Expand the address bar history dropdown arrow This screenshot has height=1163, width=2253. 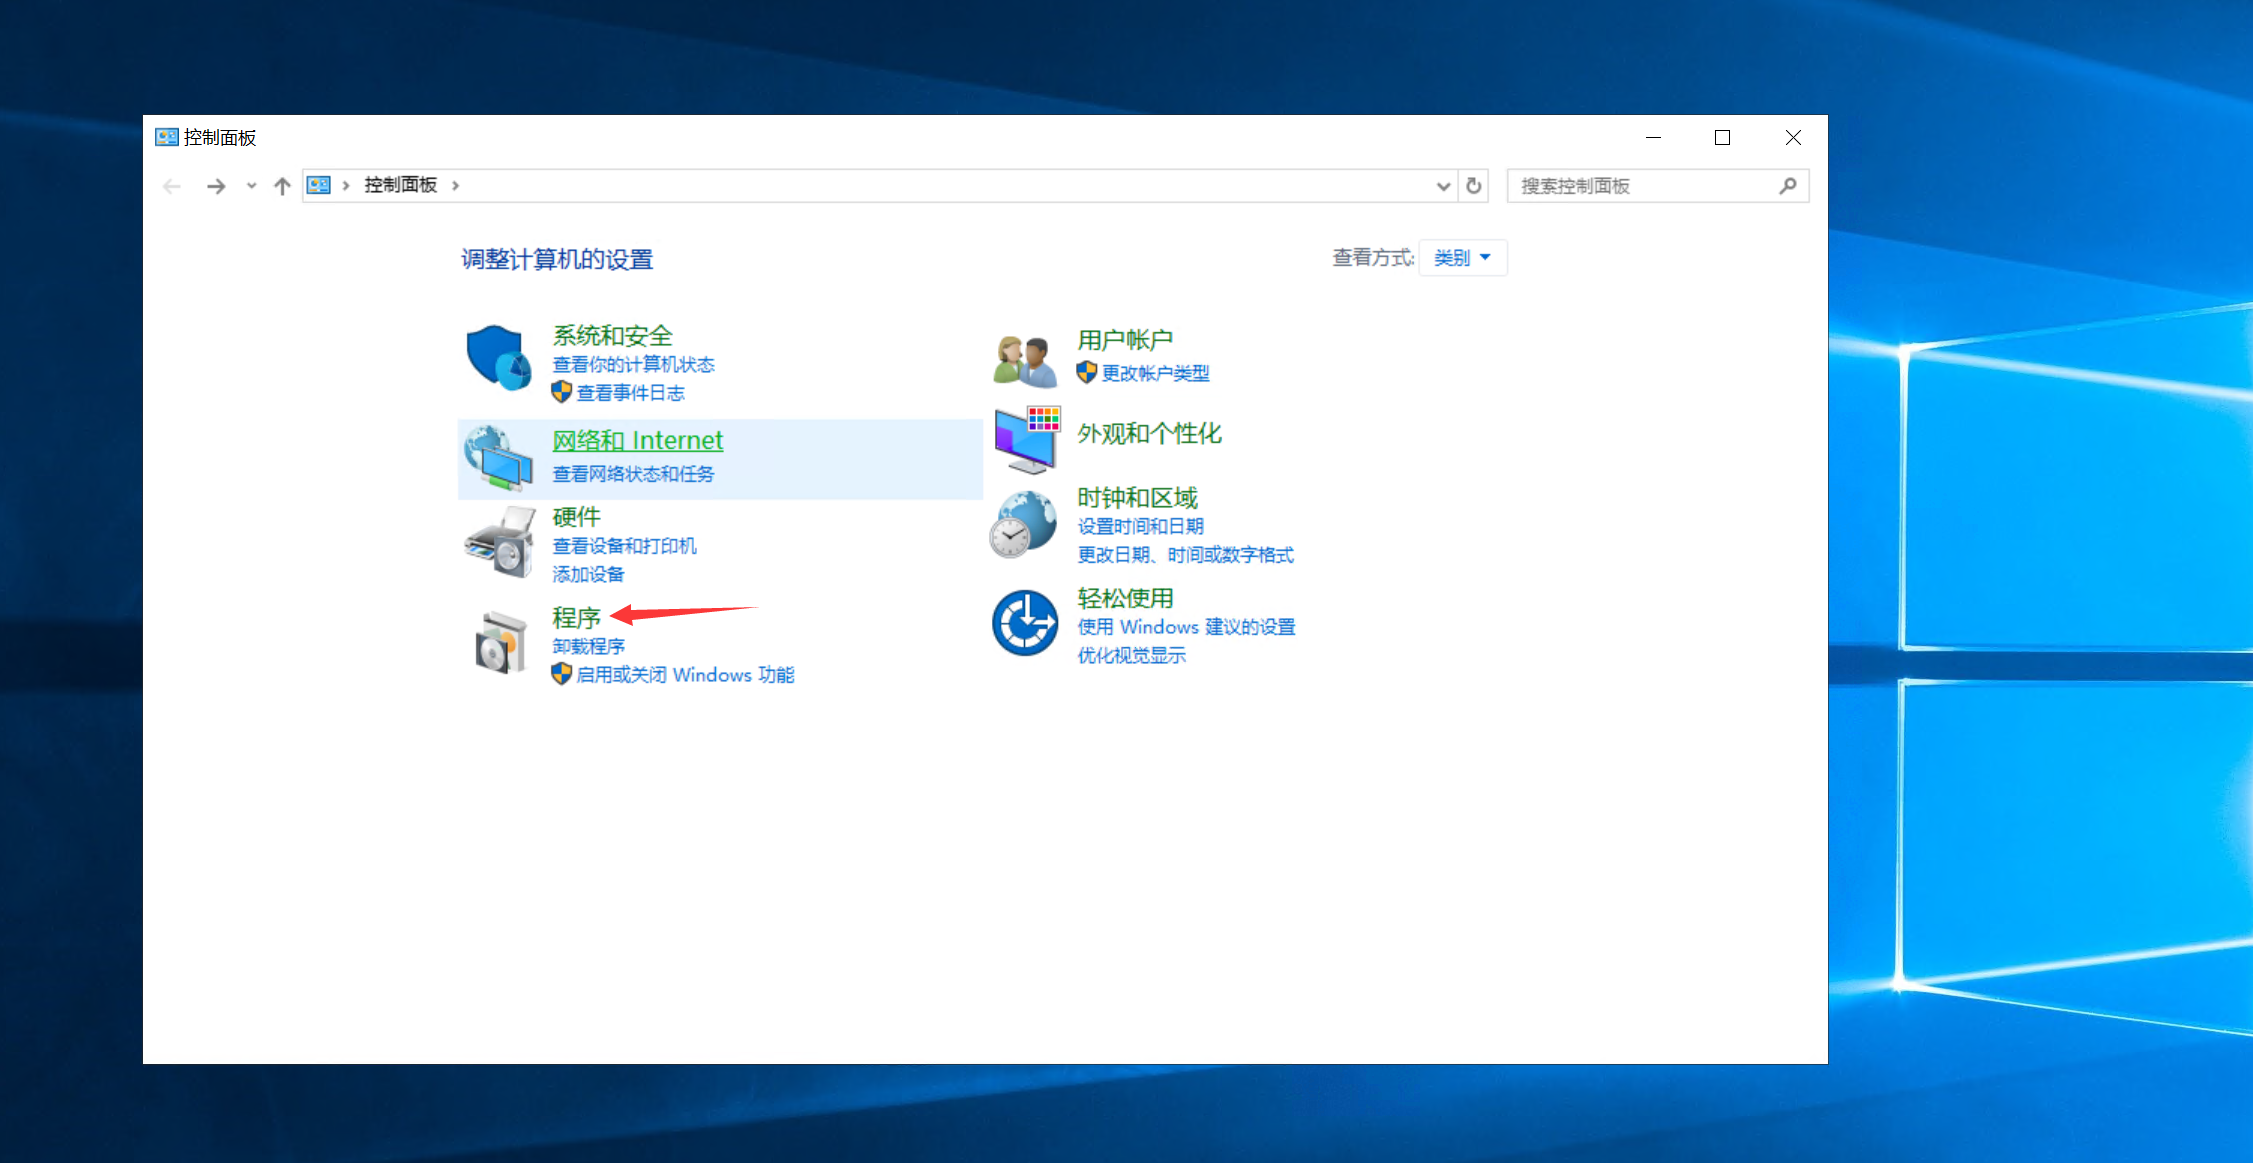pyautogui.click(x=1443, y=186)
